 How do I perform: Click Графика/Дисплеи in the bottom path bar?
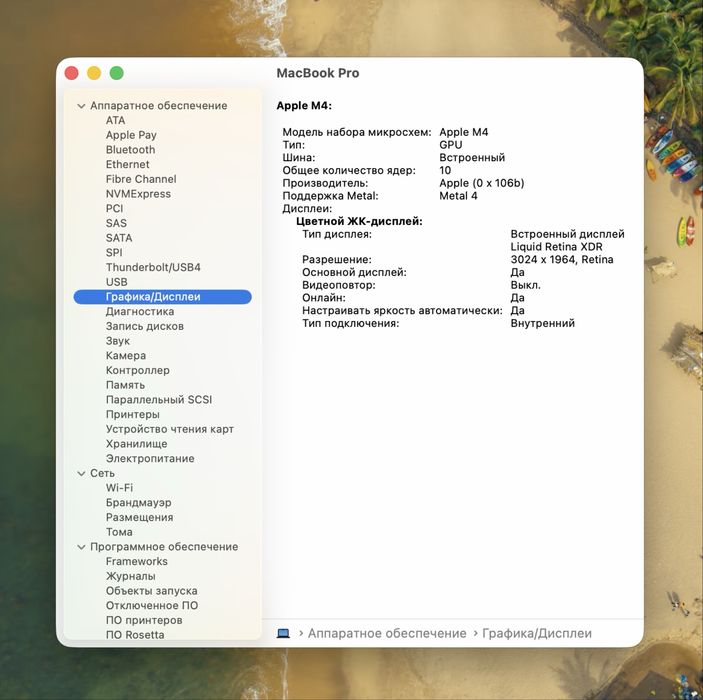coord(537,633)
